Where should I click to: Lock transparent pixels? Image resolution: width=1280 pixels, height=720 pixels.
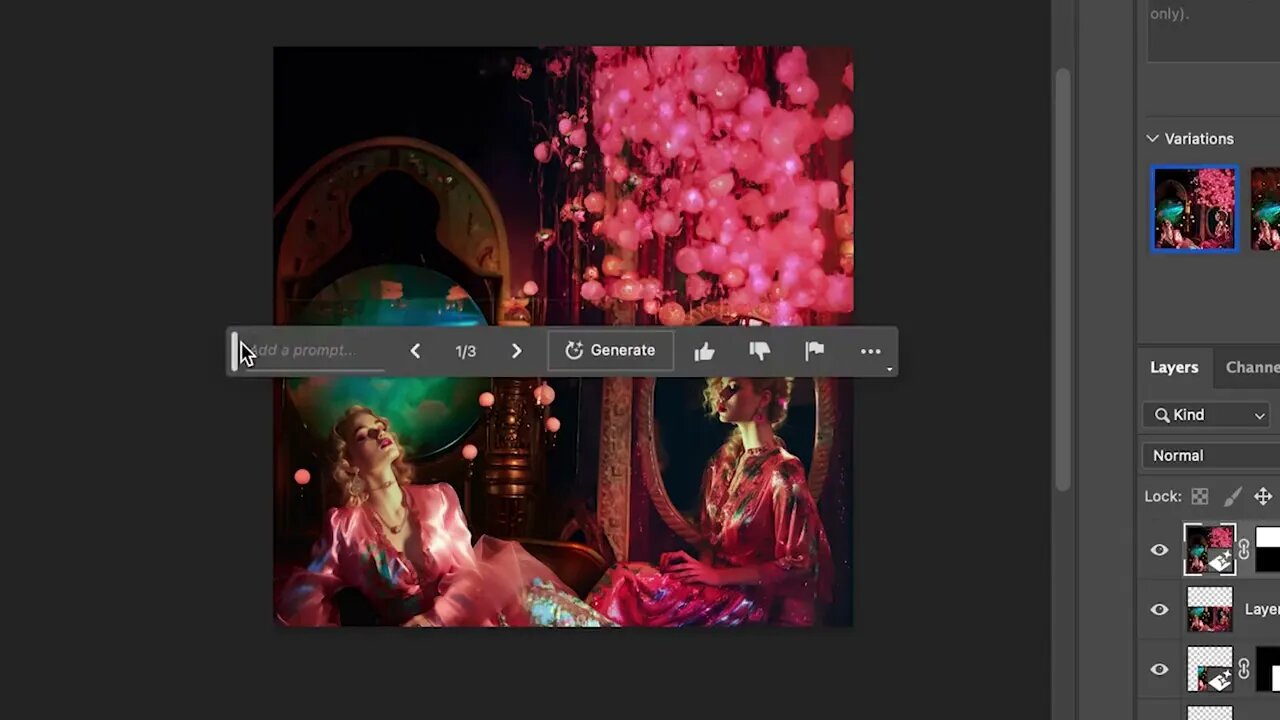1200,497
